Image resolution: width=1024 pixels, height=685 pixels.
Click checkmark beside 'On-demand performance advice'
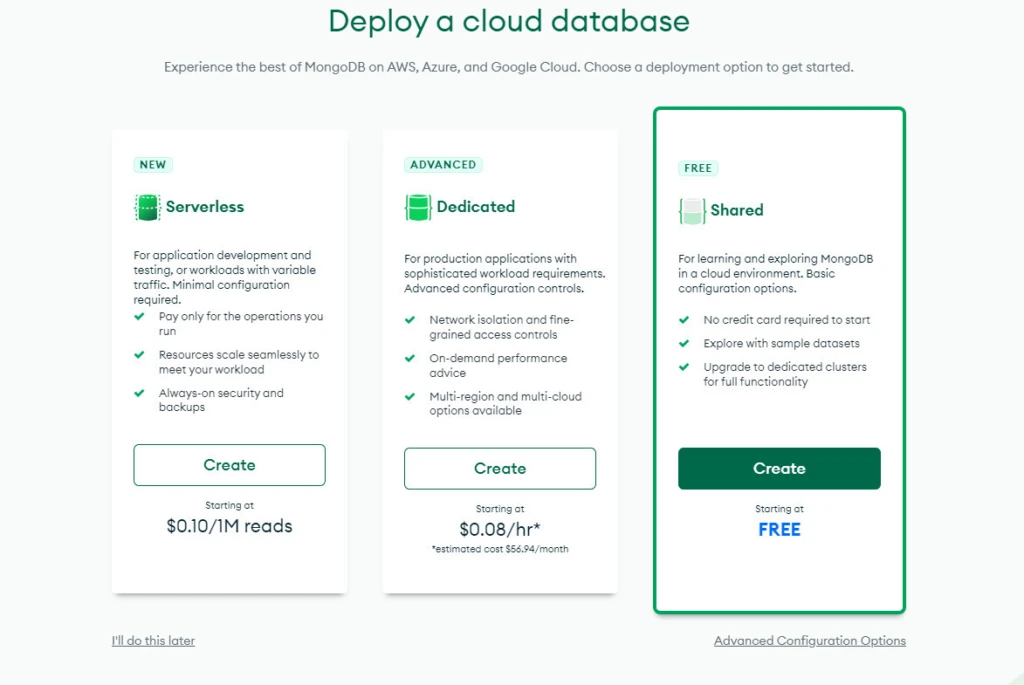point(410,358)
